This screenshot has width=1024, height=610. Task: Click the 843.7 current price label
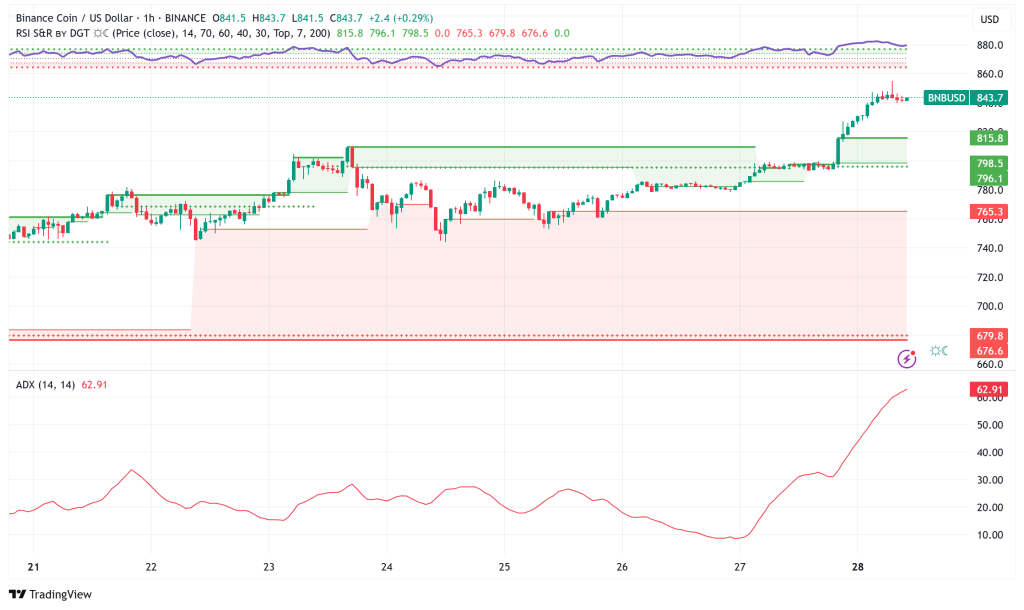pos(989,98)
